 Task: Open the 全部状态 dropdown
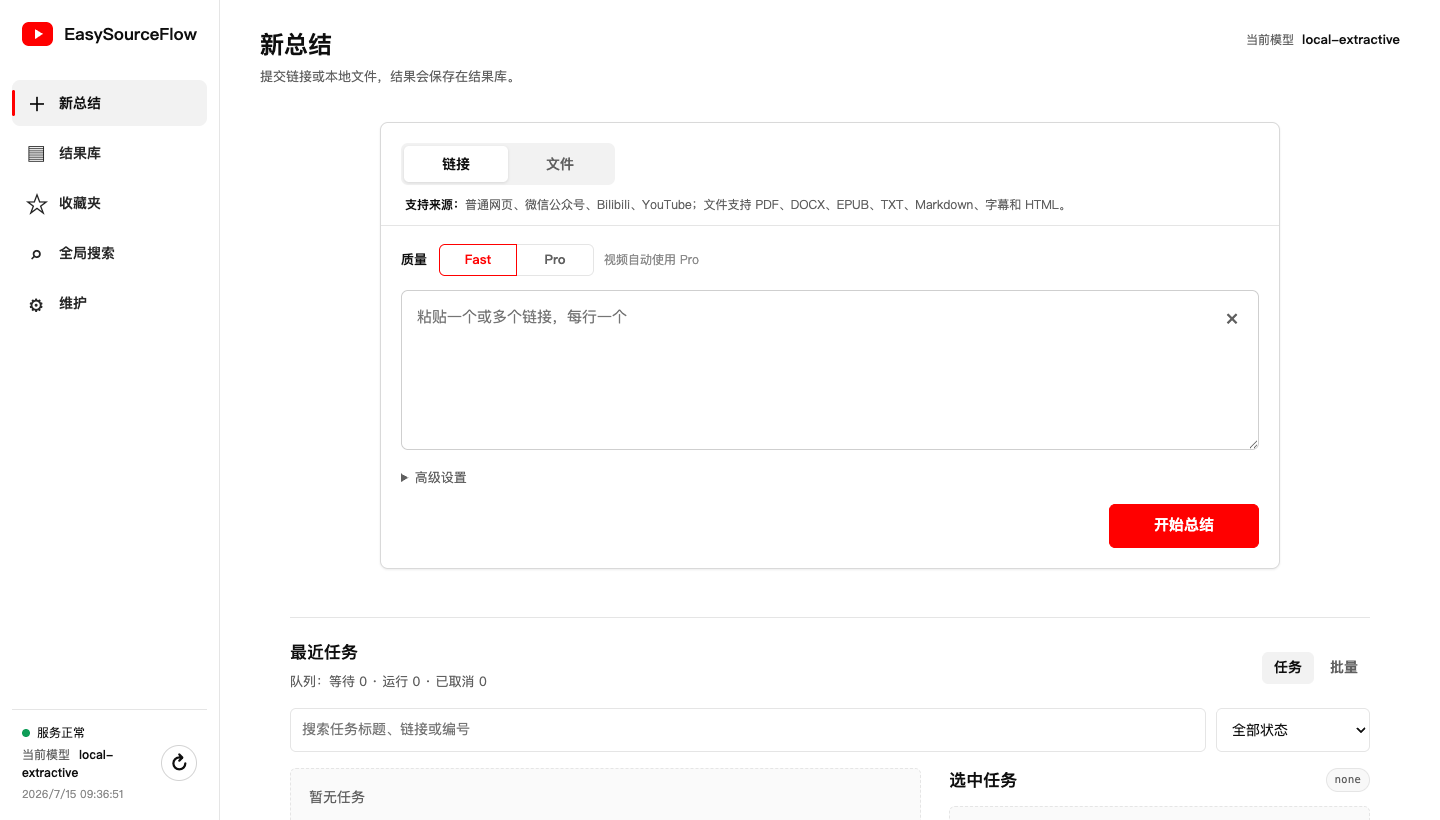click(1293, 730)
